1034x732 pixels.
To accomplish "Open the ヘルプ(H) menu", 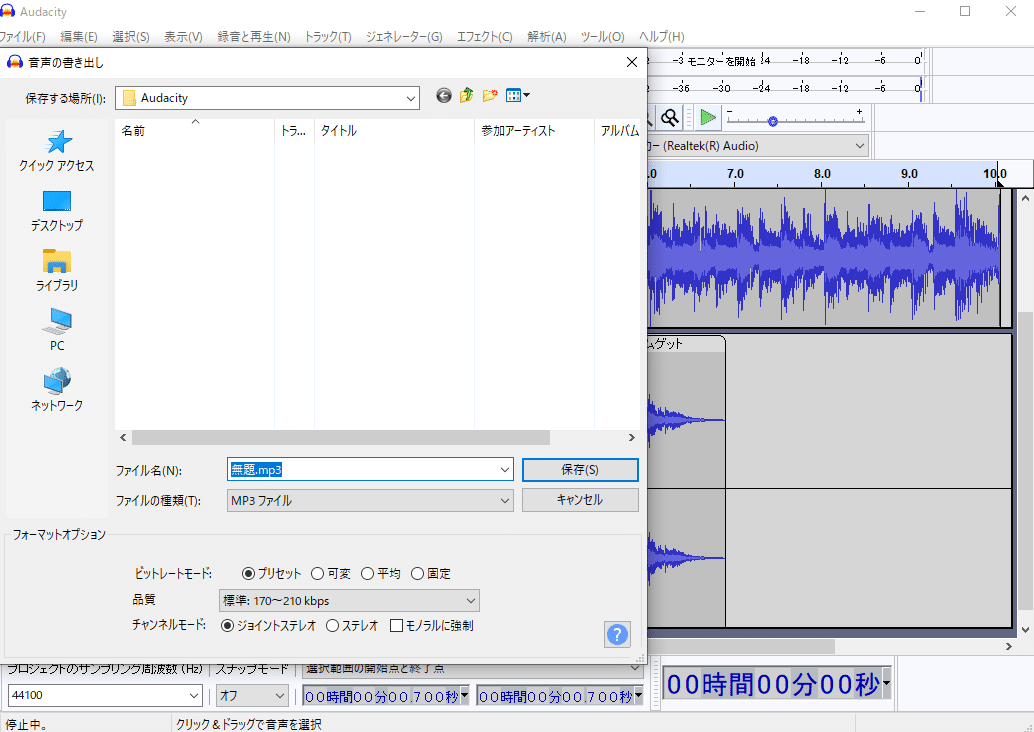I will tap(661, 37).
